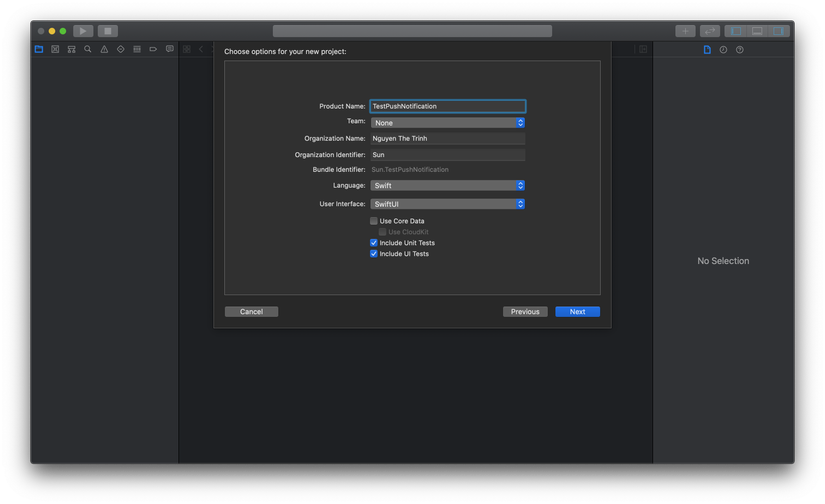Enable the Use Core Data checkbox
The height and width of the screenshot is (504, 825).
coord(374,221)
